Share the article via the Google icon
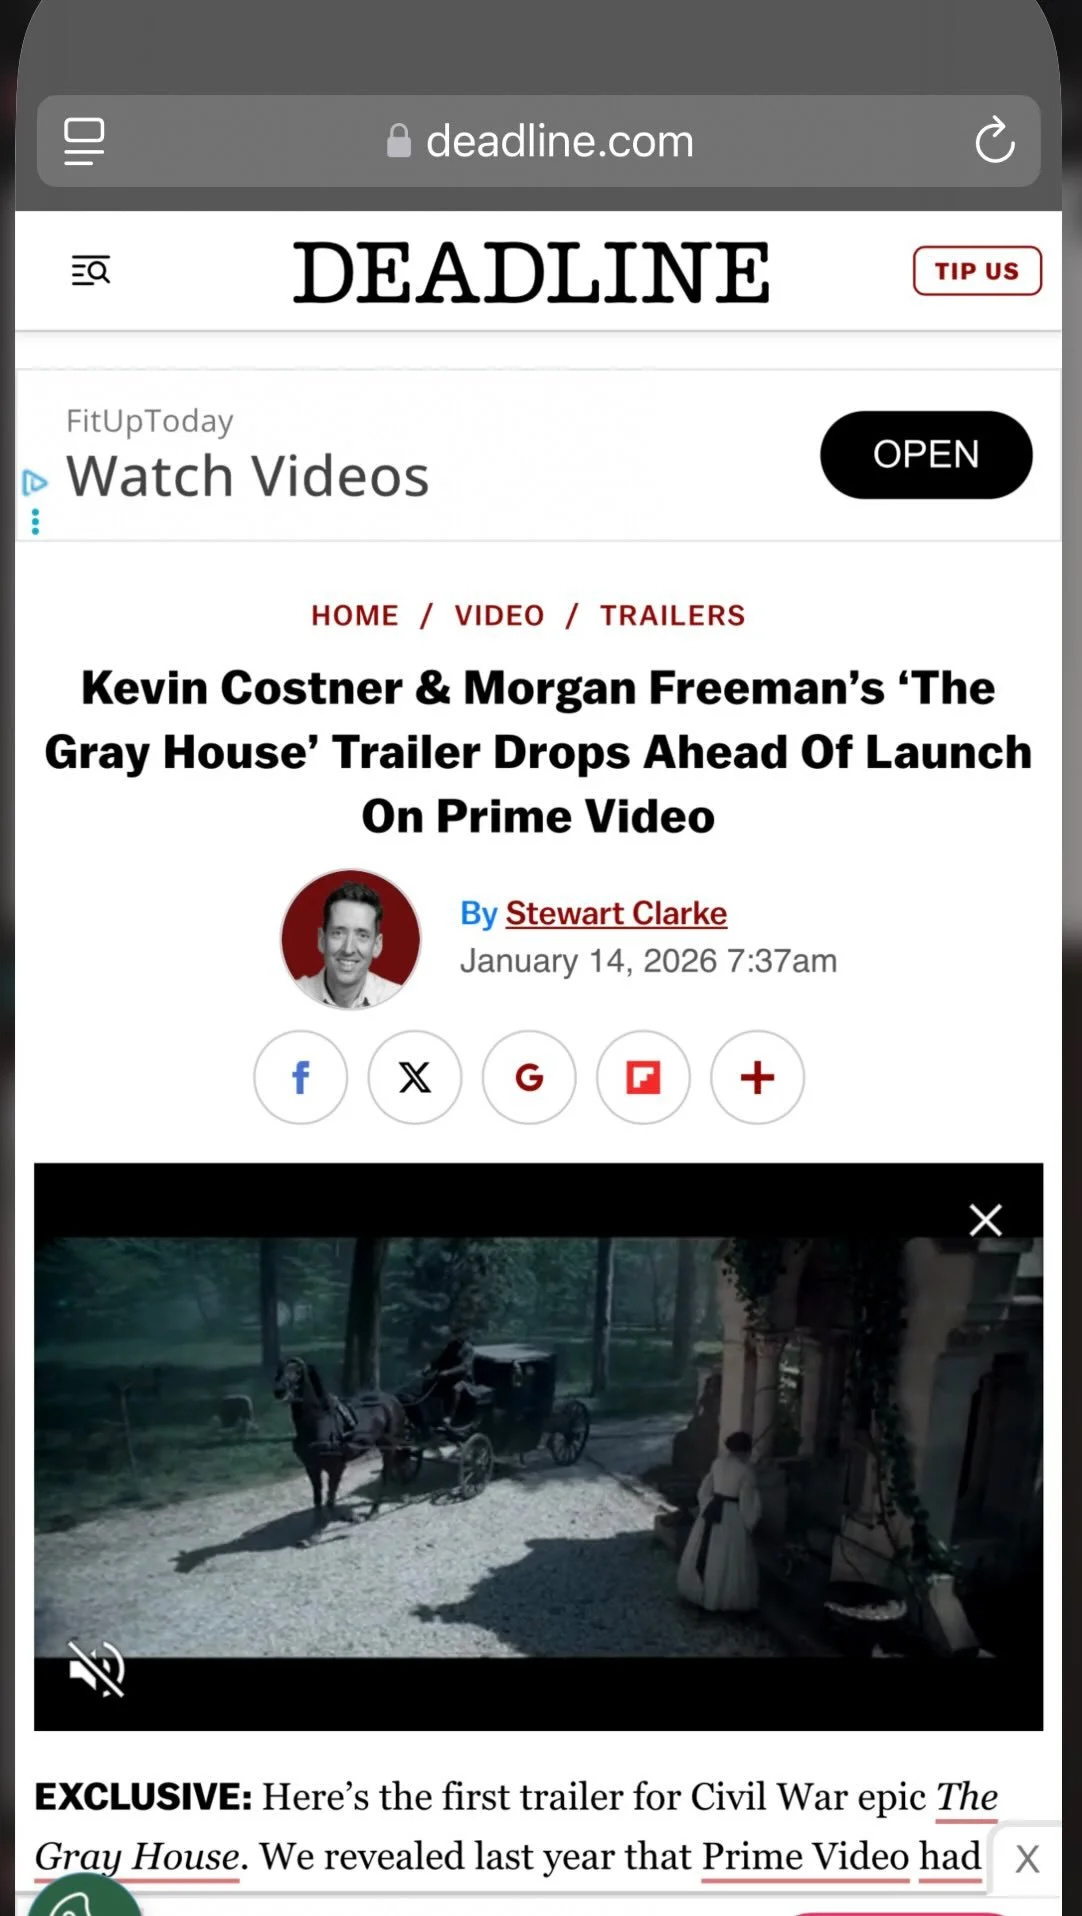 (x=529, y=1077)
